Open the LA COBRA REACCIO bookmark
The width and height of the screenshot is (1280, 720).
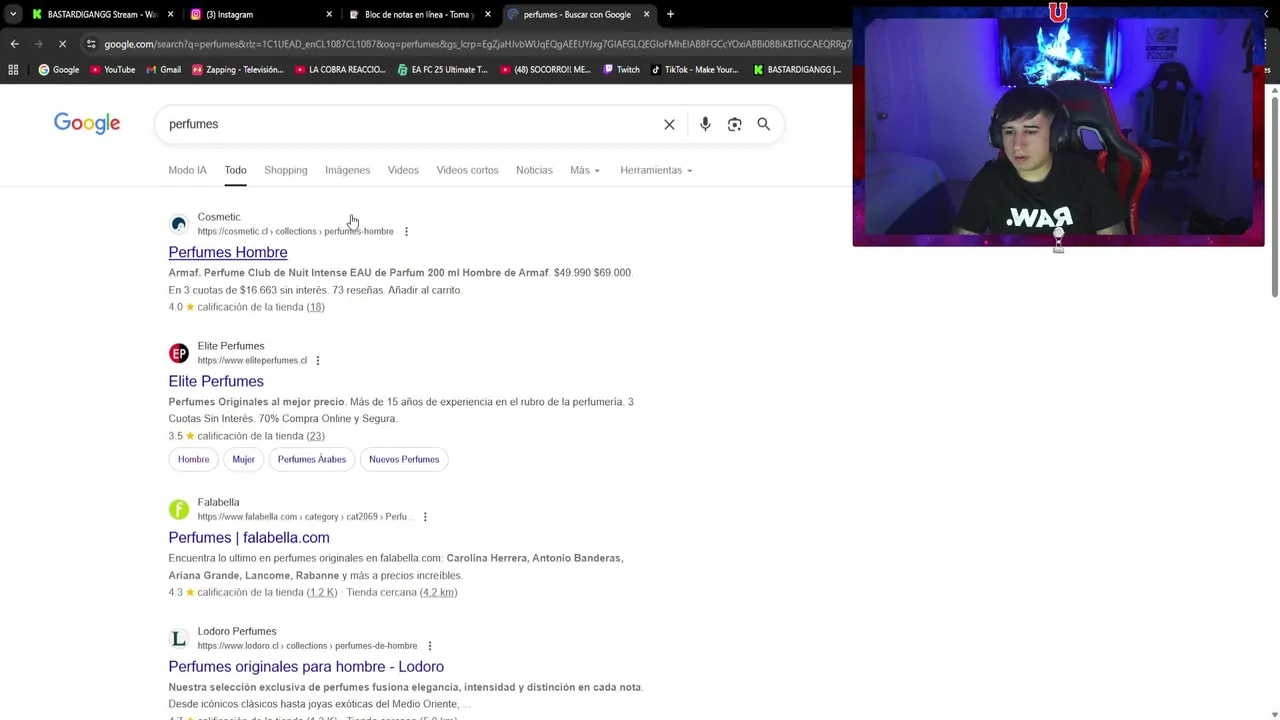340,69
